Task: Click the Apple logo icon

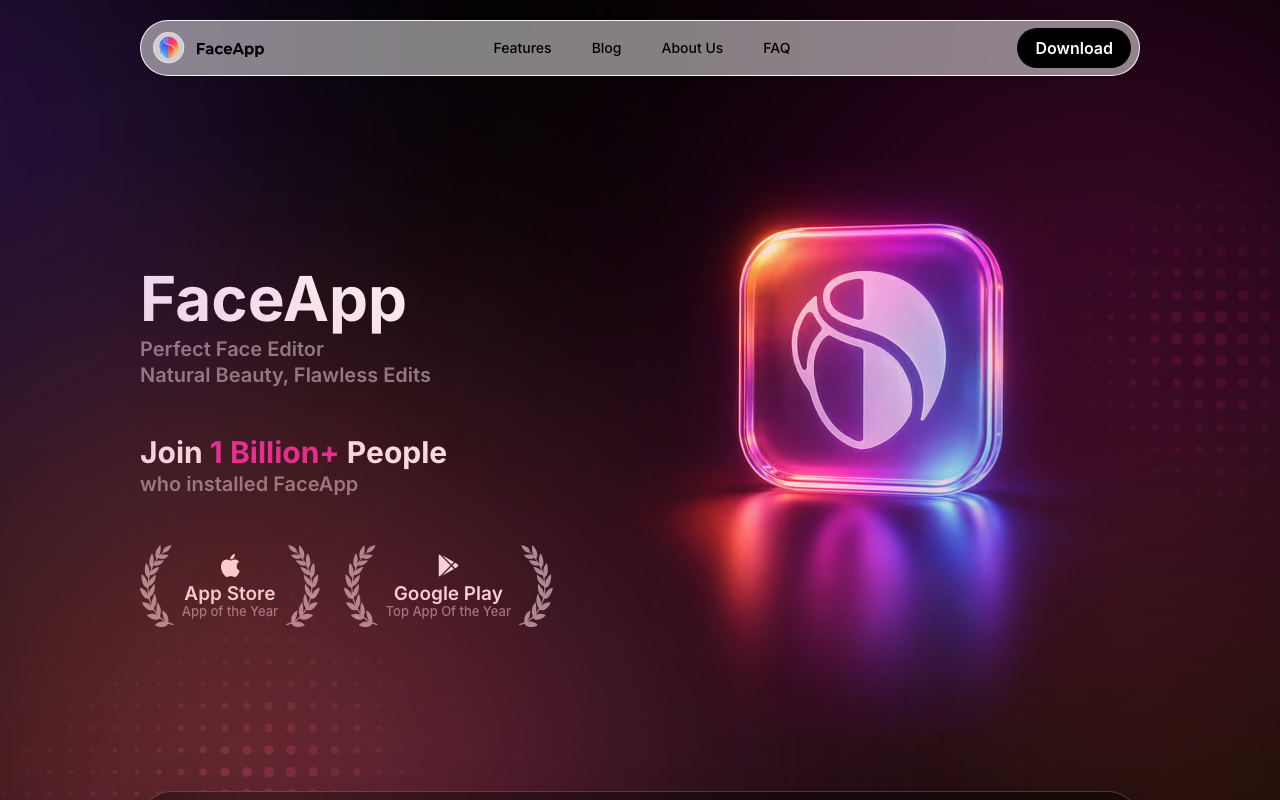Action: 230,566
